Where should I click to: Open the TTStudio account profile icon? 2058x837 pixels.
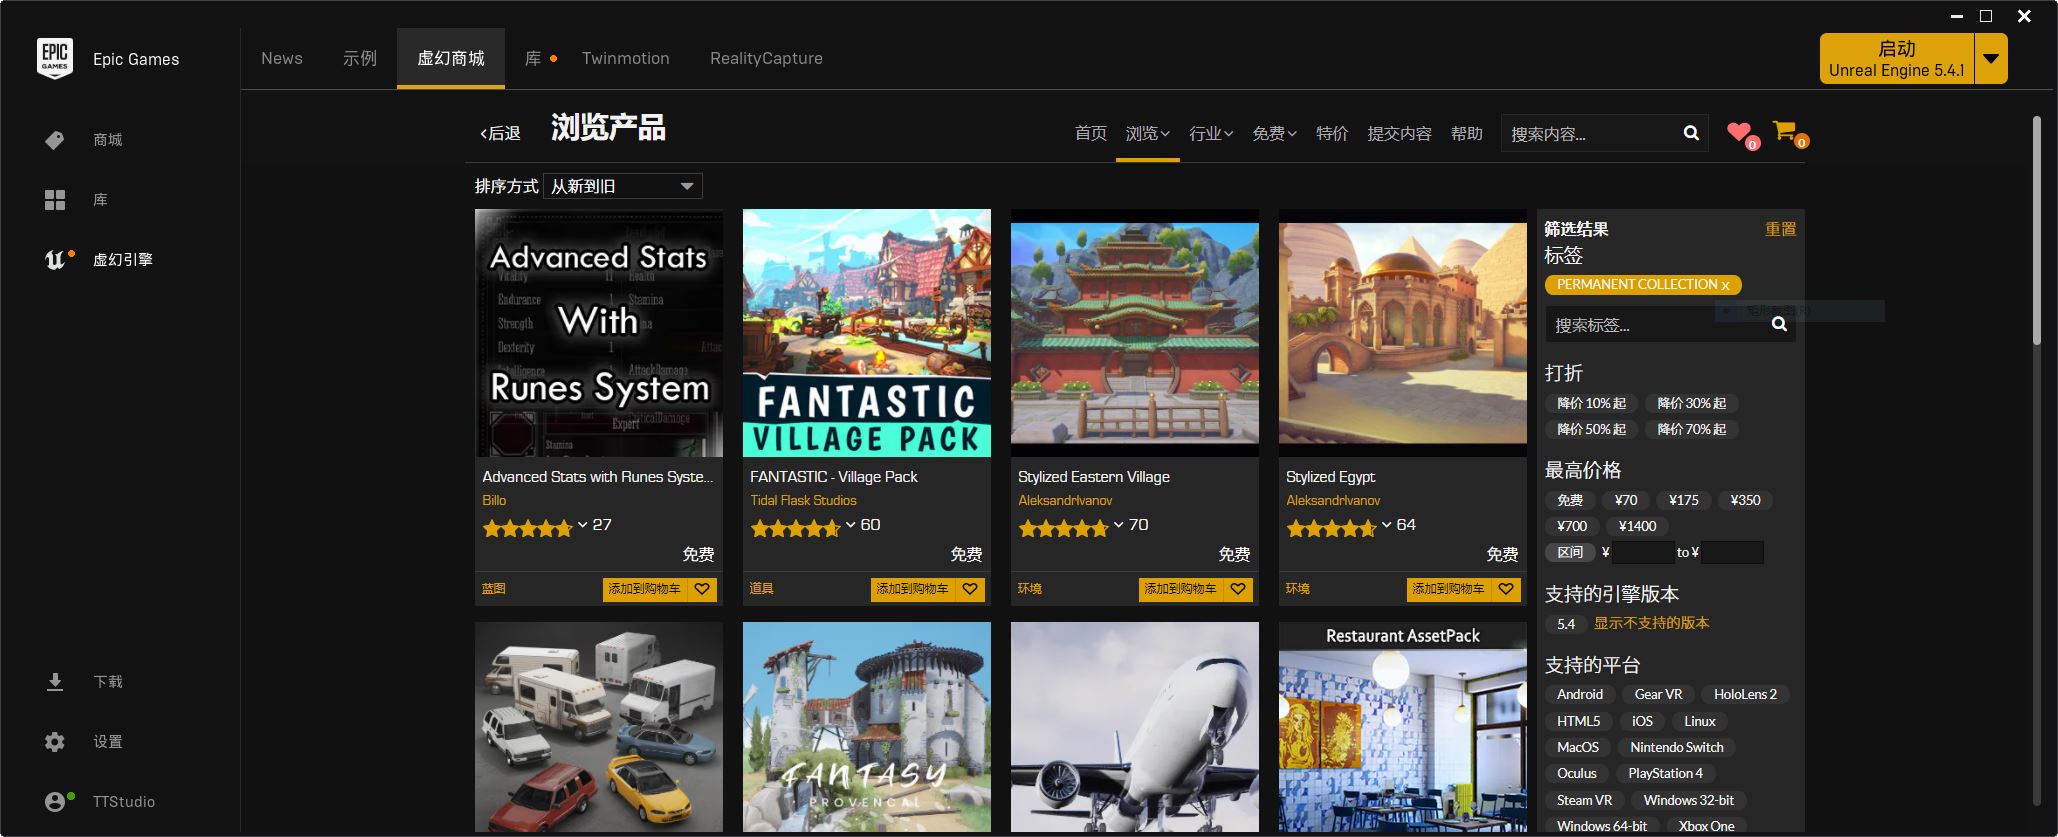tap(55, 802)
